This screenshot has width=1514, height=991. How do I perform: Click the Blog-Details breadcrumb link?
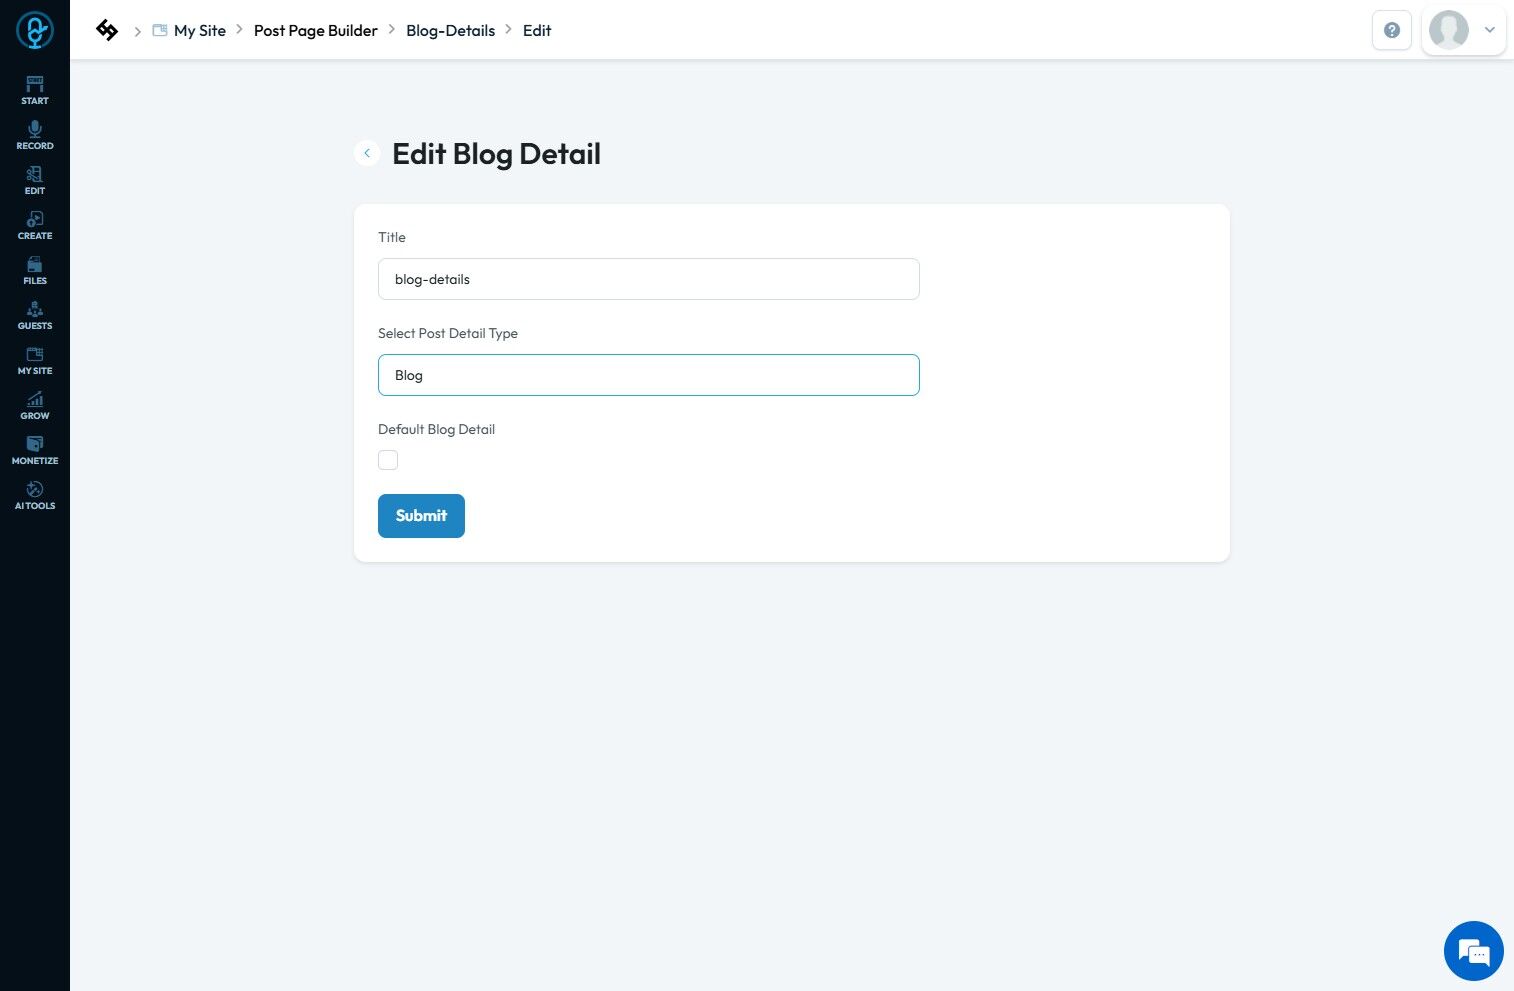450,30
